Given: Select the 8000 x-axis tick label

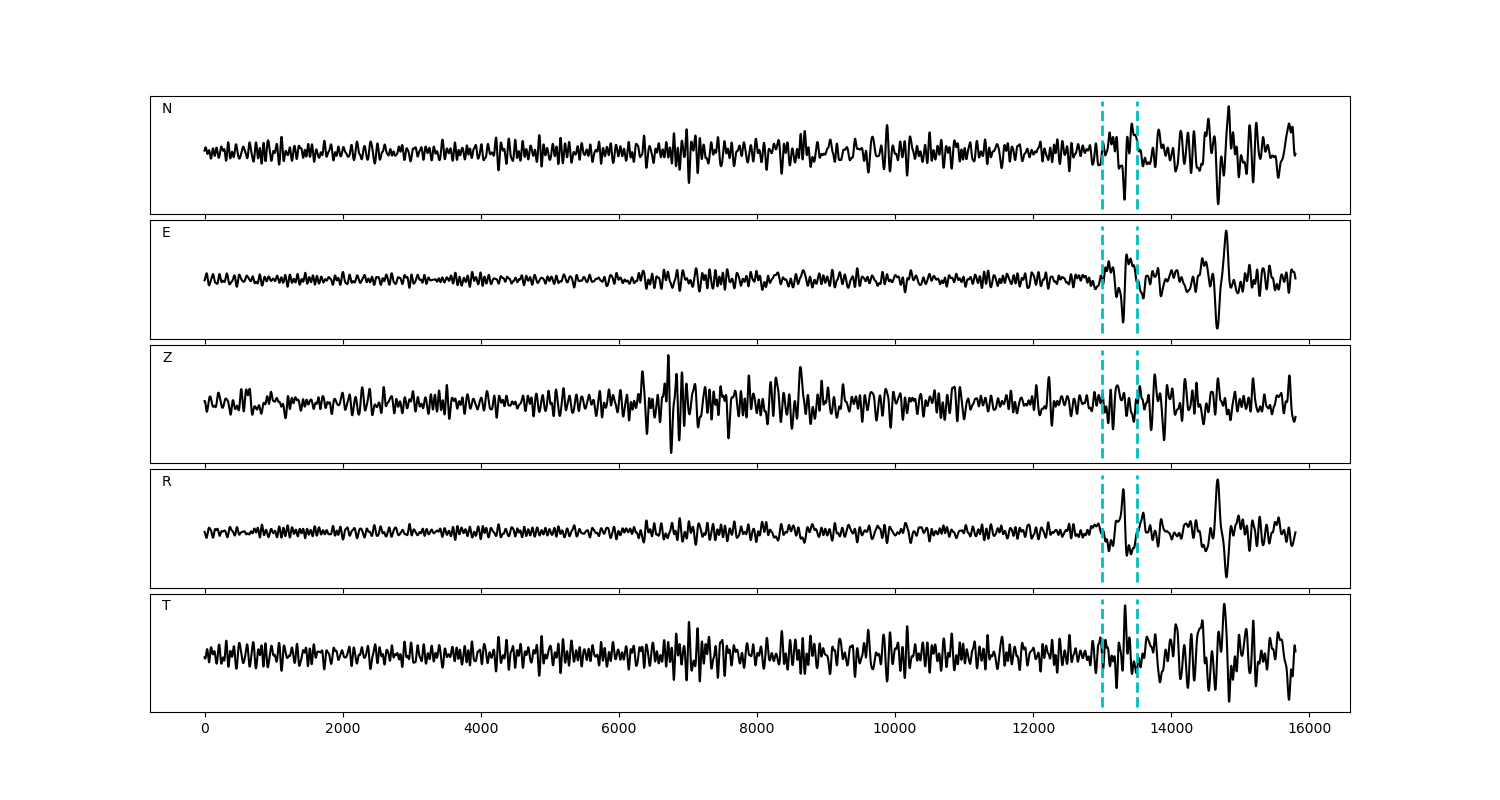Looking at the screenshot, I should point(757,730).
